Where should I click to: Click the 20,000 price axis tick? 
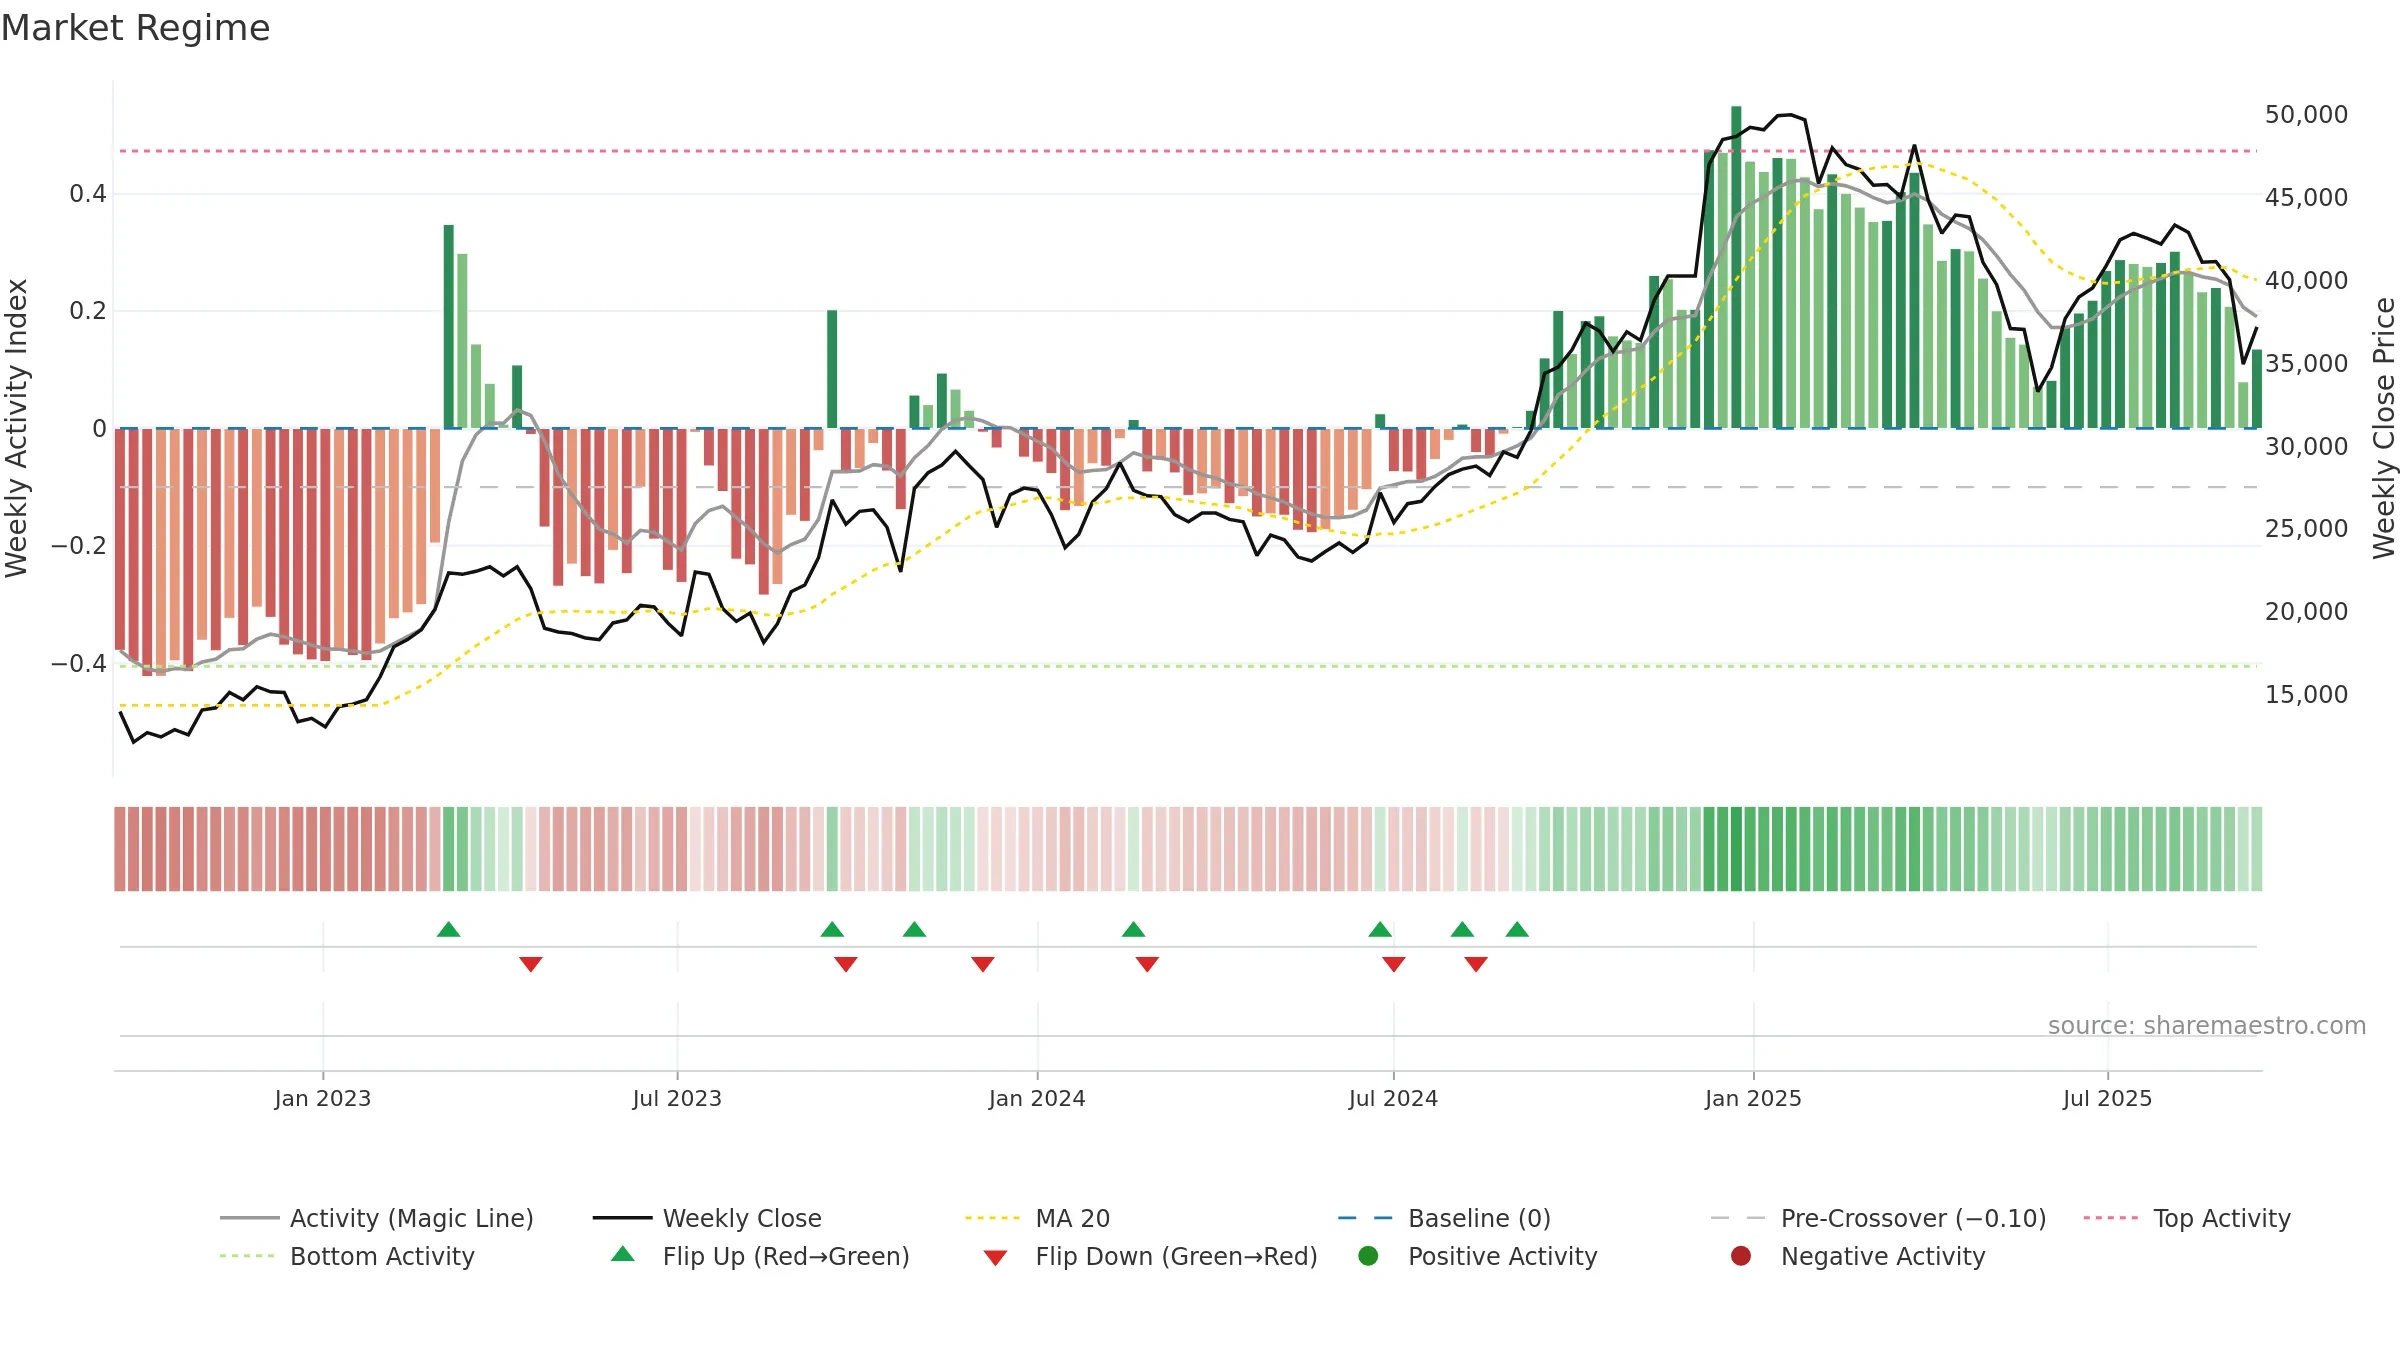pos(2306,612)
